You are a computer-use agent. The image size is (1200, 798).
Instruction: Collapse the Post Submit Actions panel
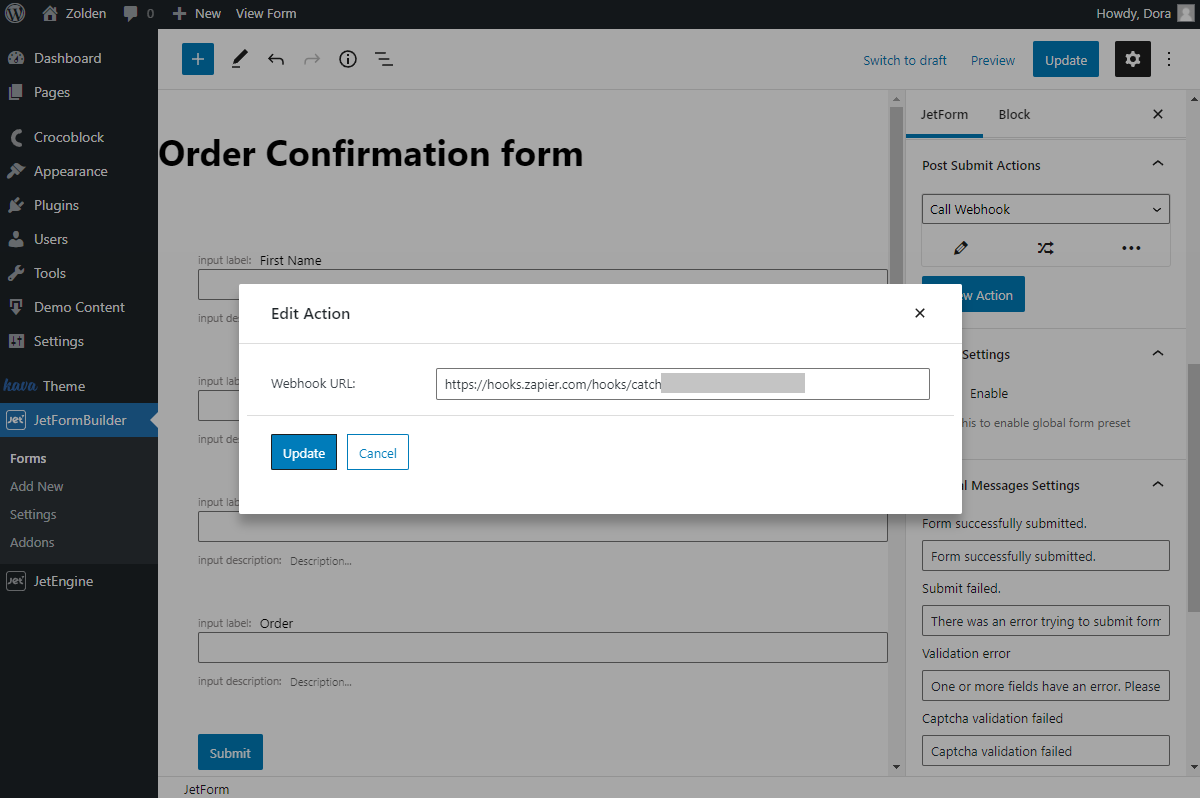[1158, 165]
